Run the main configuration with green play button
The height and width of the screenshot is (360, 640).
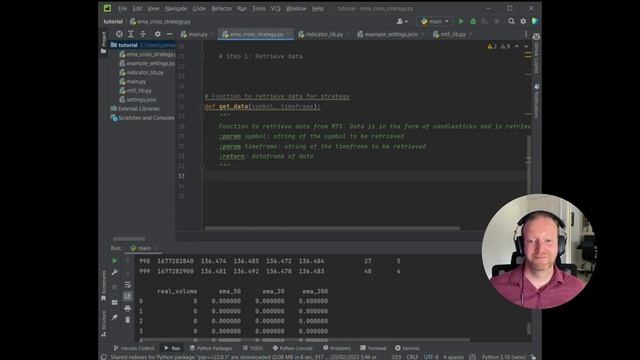[461, 21]
